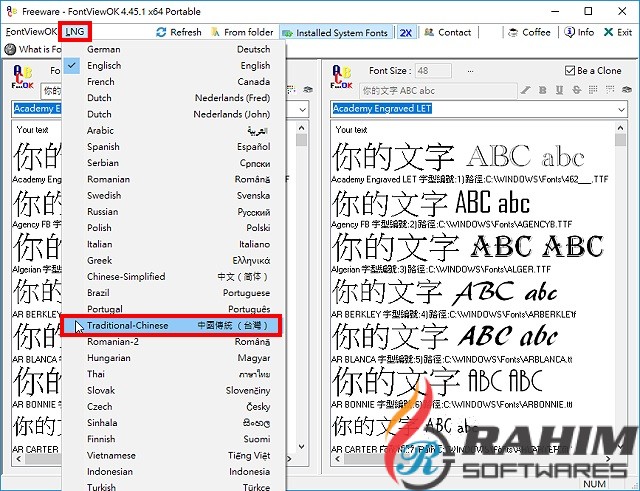Viewport: 640px width, 491px height.
Task: Click the printer icon in left panel
Action: (308, 90)
